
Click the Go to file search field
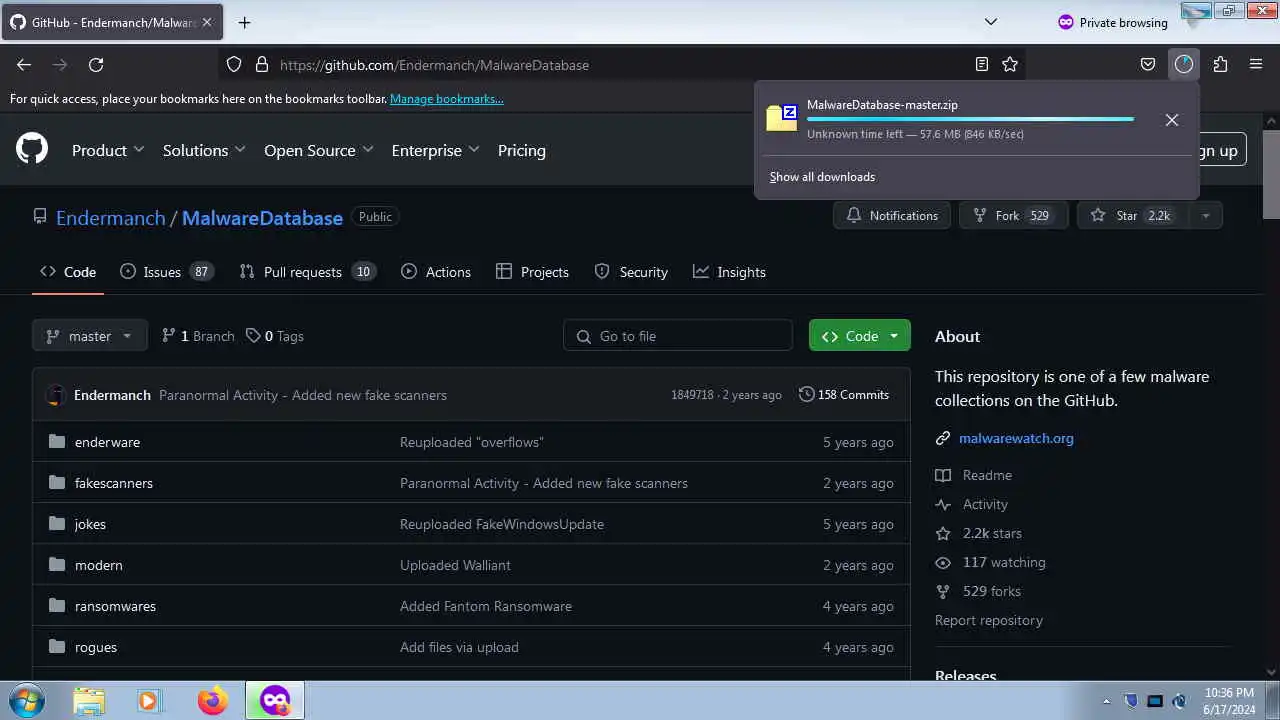point(678,336)
